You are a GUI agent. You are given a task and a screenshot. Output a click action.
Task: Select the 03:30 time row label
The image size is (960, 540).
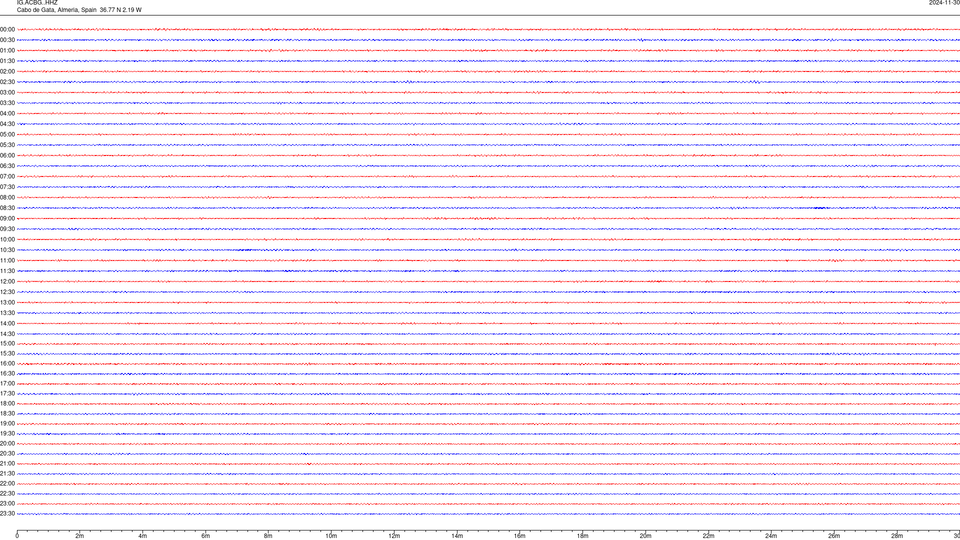[7, 103]
